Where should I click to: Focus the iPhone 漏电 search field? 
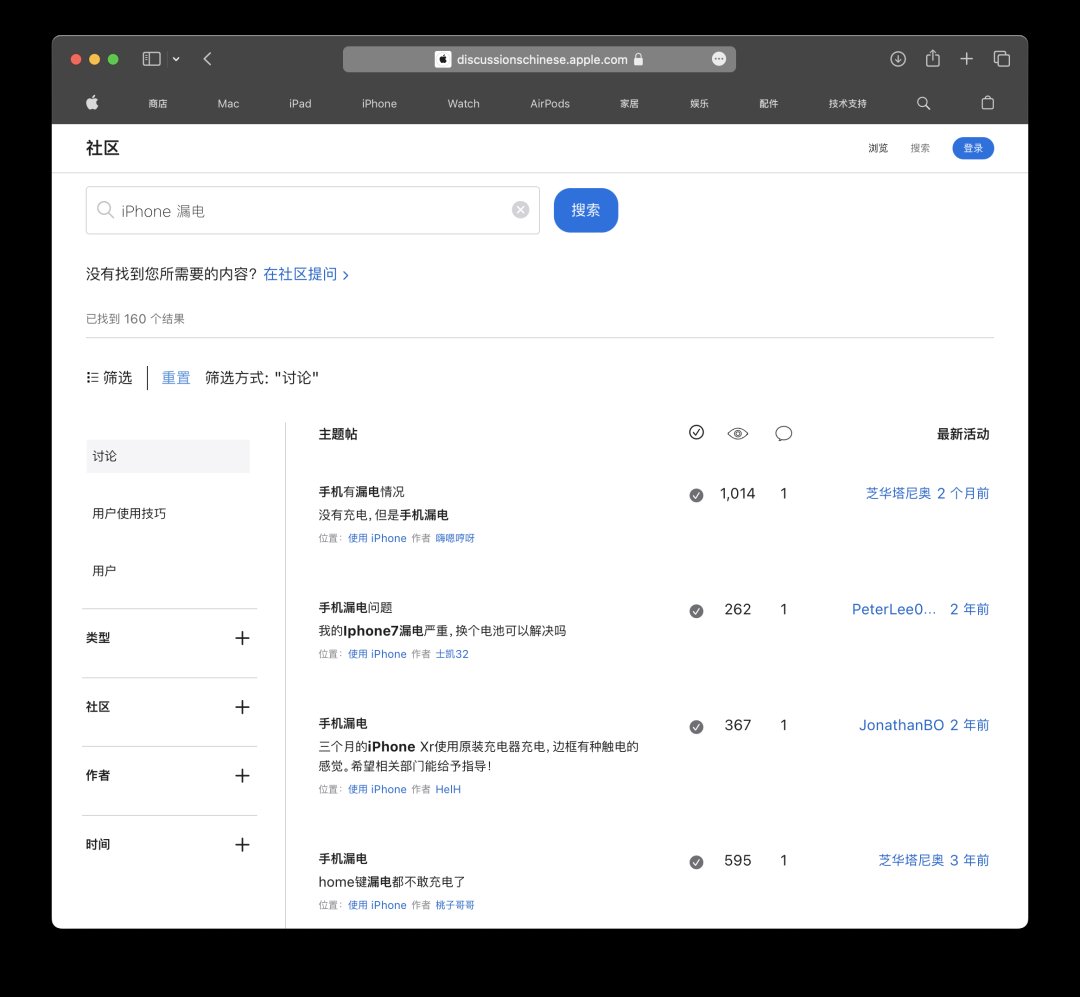pyautogui.click(x=313, y=210)
